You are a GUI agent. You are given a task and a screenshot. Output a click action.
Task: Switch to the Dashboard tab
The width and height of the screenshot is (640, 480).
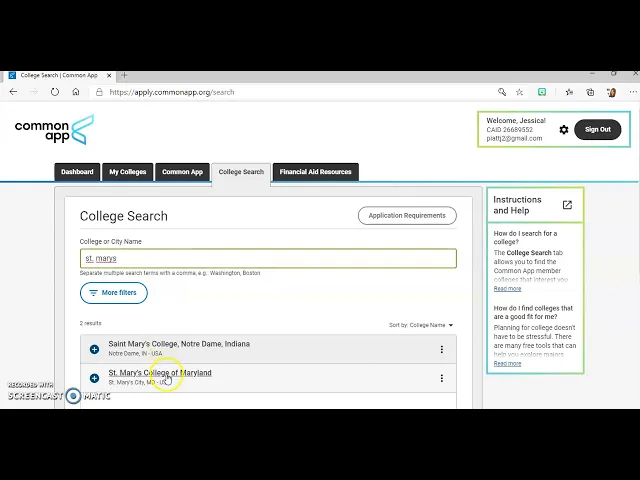pos(77,172)
